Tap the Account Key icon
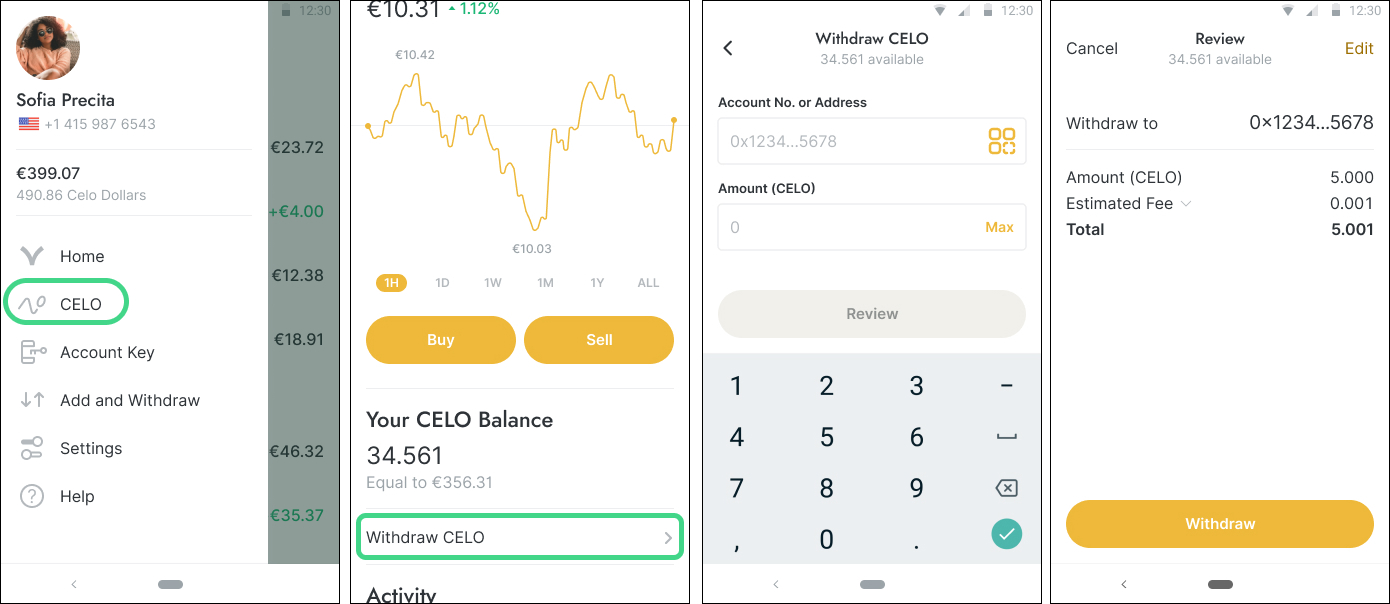Viewport: 1390px width, 604px height. [x=33, y=352]
